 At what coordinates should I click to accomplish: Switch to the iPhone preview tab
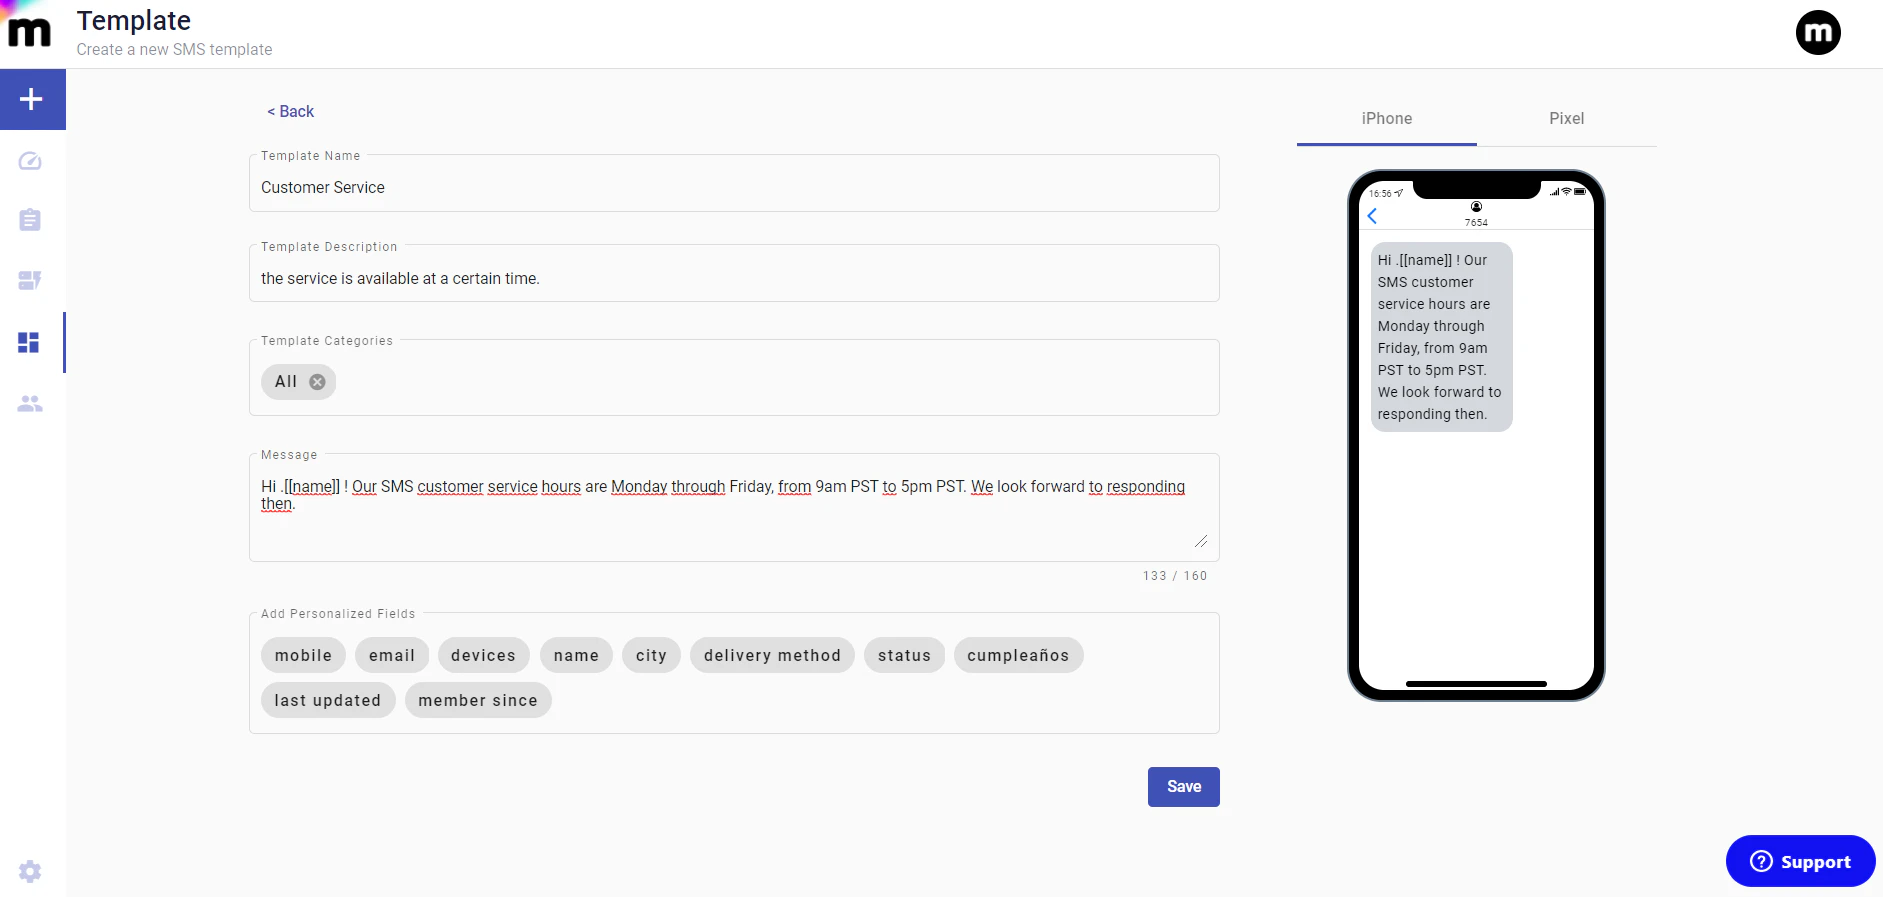[1386, 119]
